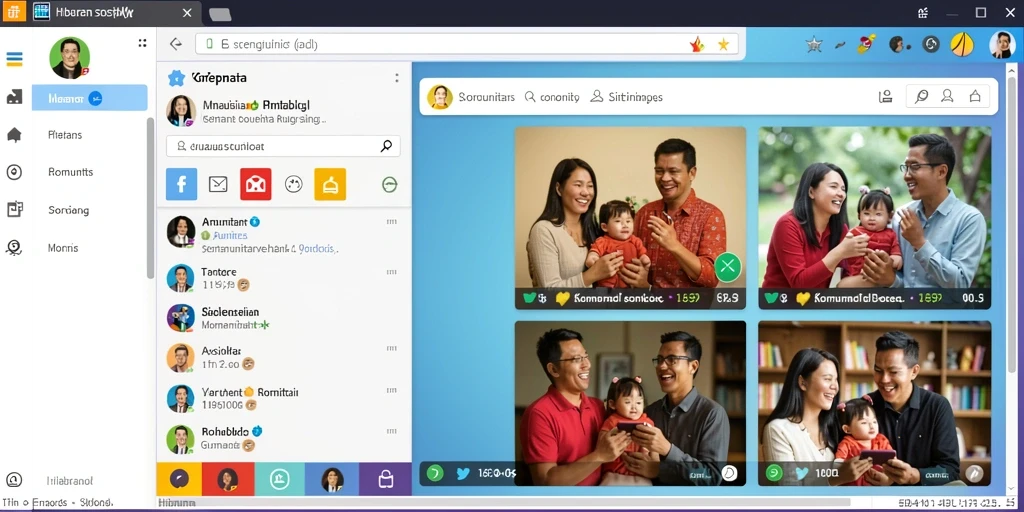Open the envelope mail icon
1024x512 pixels.
pyautogui.click(x=218, y=184)
